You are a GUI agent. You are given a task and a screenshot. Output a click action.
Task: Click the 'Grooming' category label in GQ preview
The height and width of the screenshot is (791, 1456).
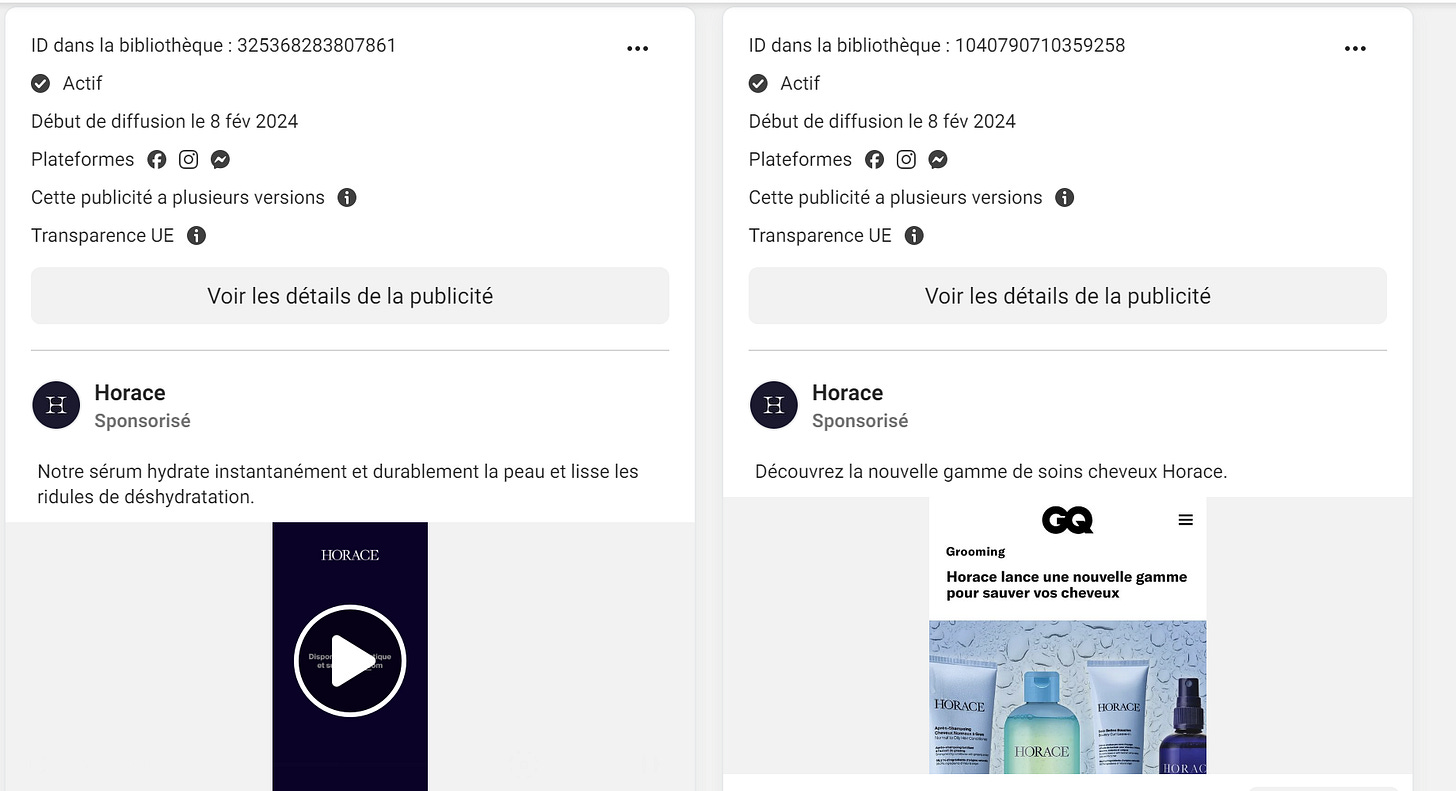pos(976,551)
